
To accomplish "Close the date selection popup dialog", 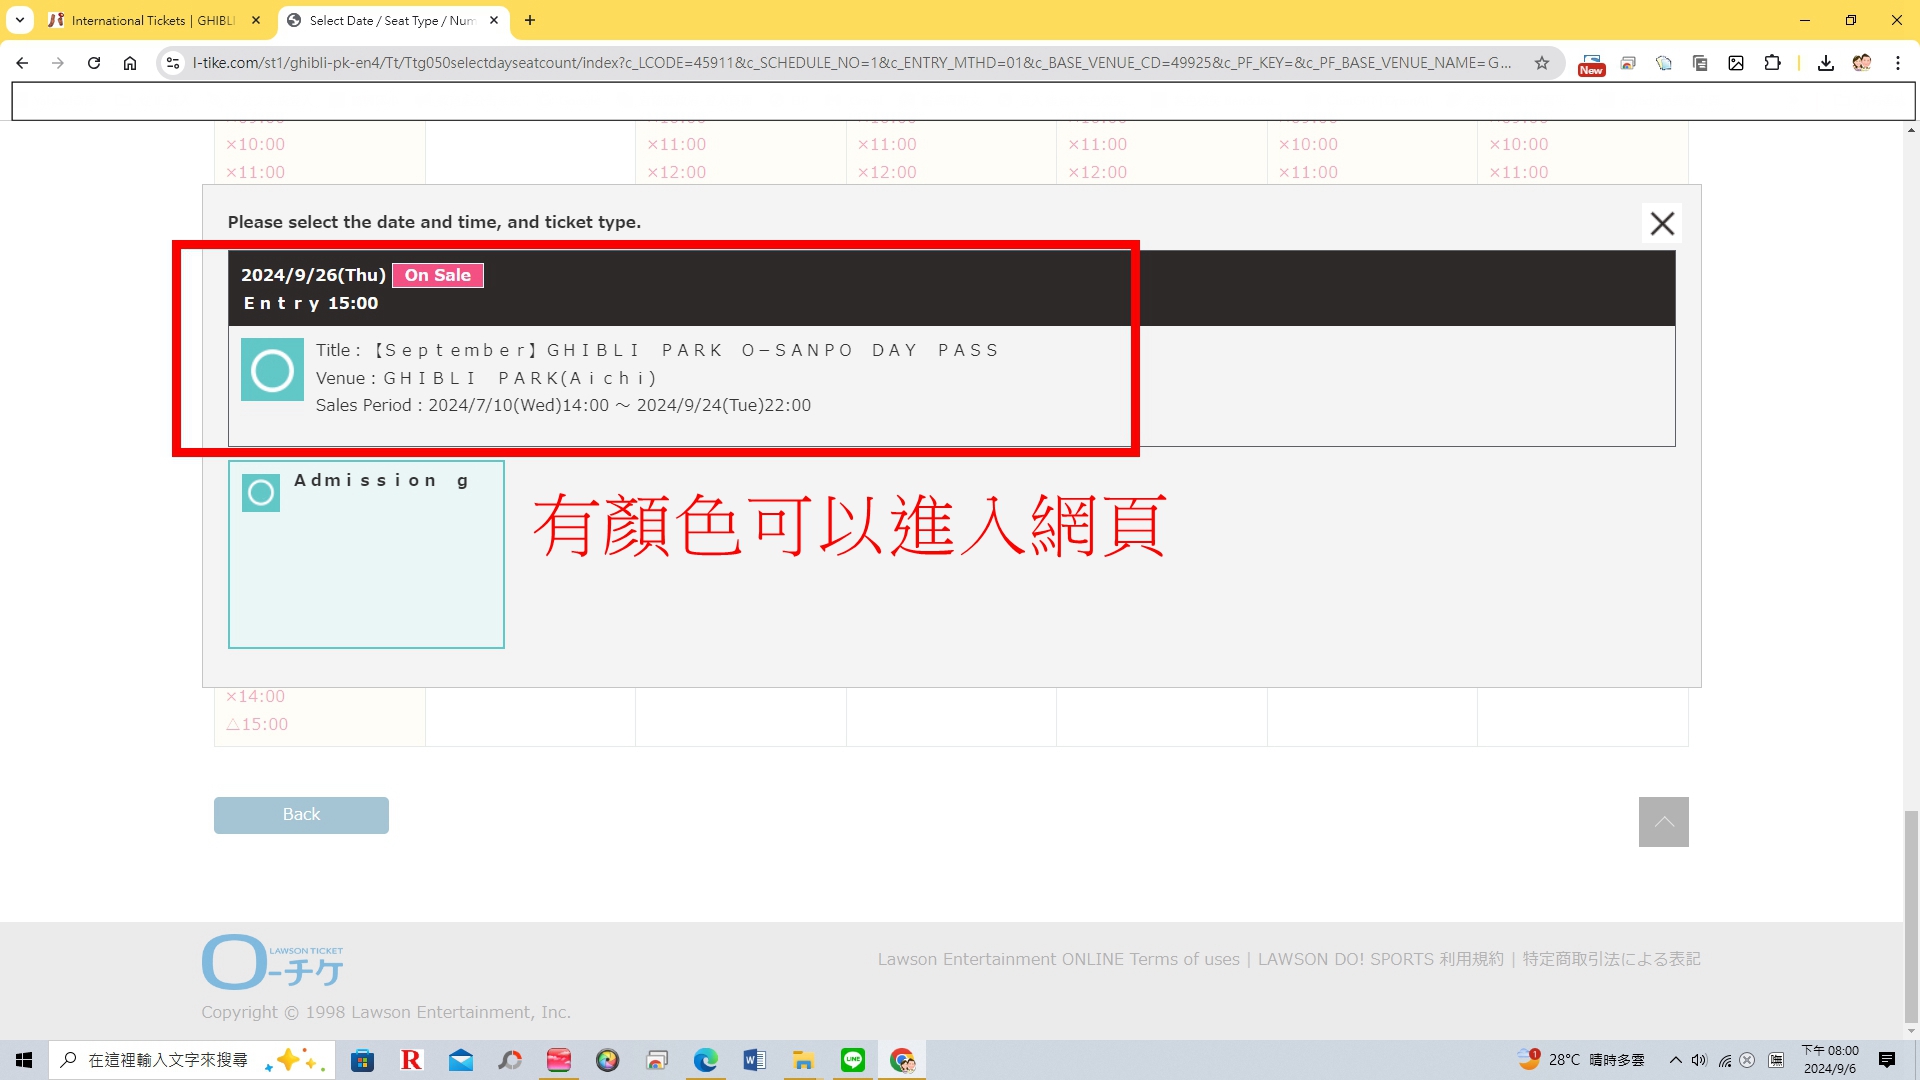I will tap(1663, 223).
